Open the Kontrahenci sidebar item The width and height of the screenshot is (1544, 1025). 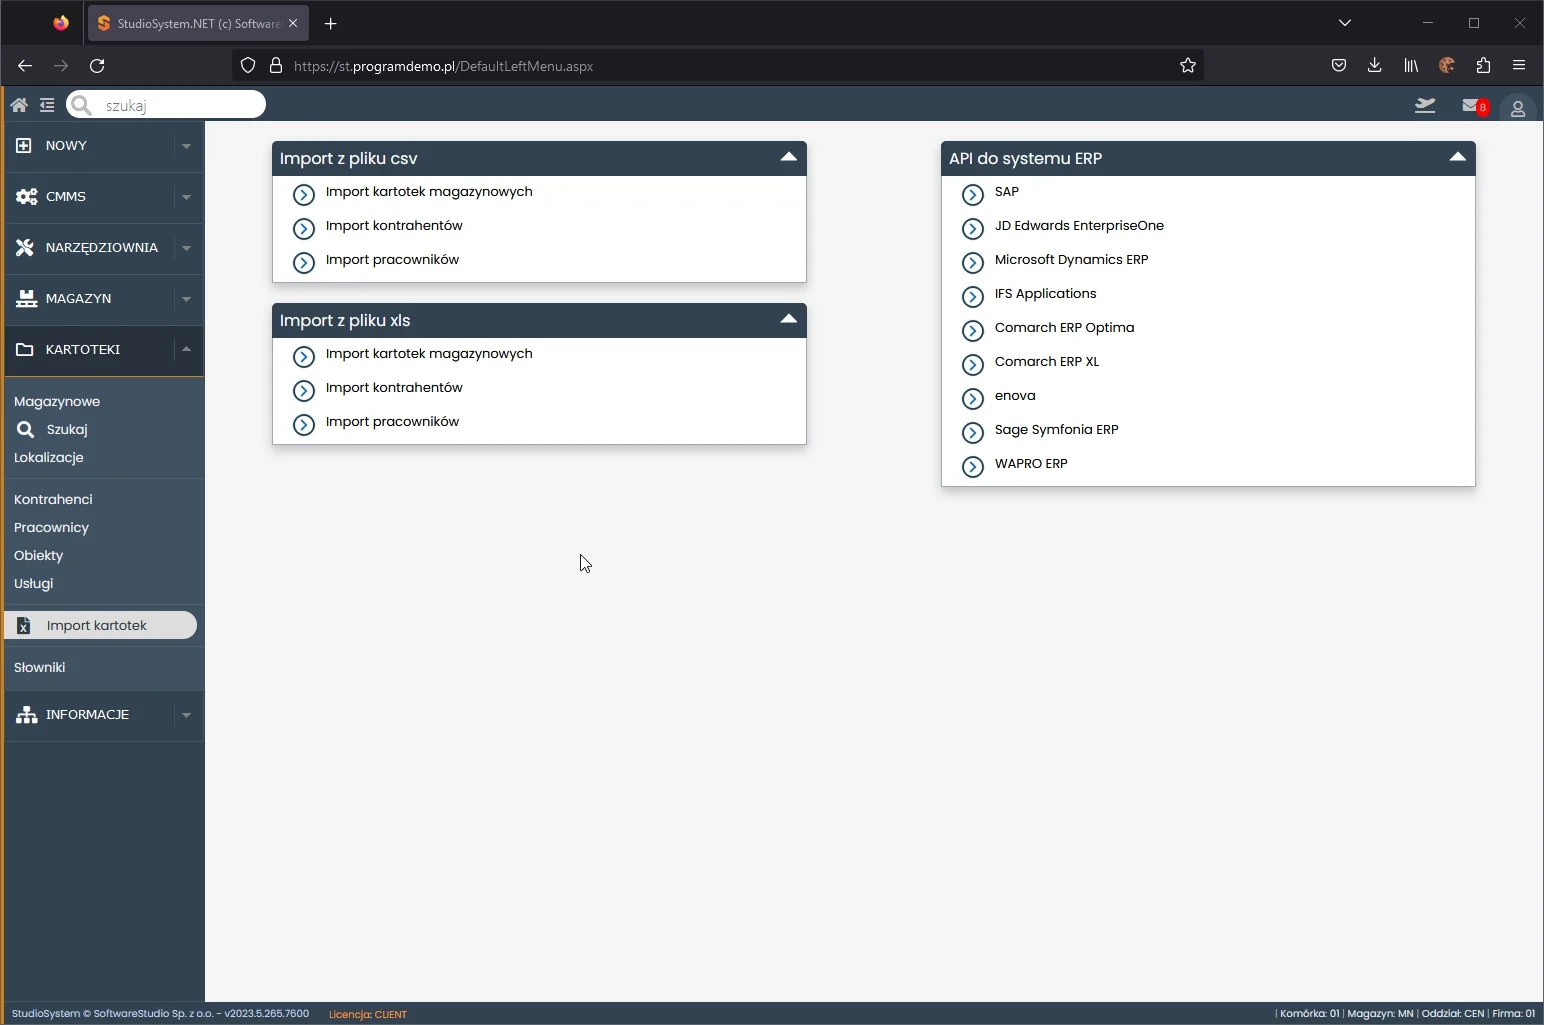point(53,499)
